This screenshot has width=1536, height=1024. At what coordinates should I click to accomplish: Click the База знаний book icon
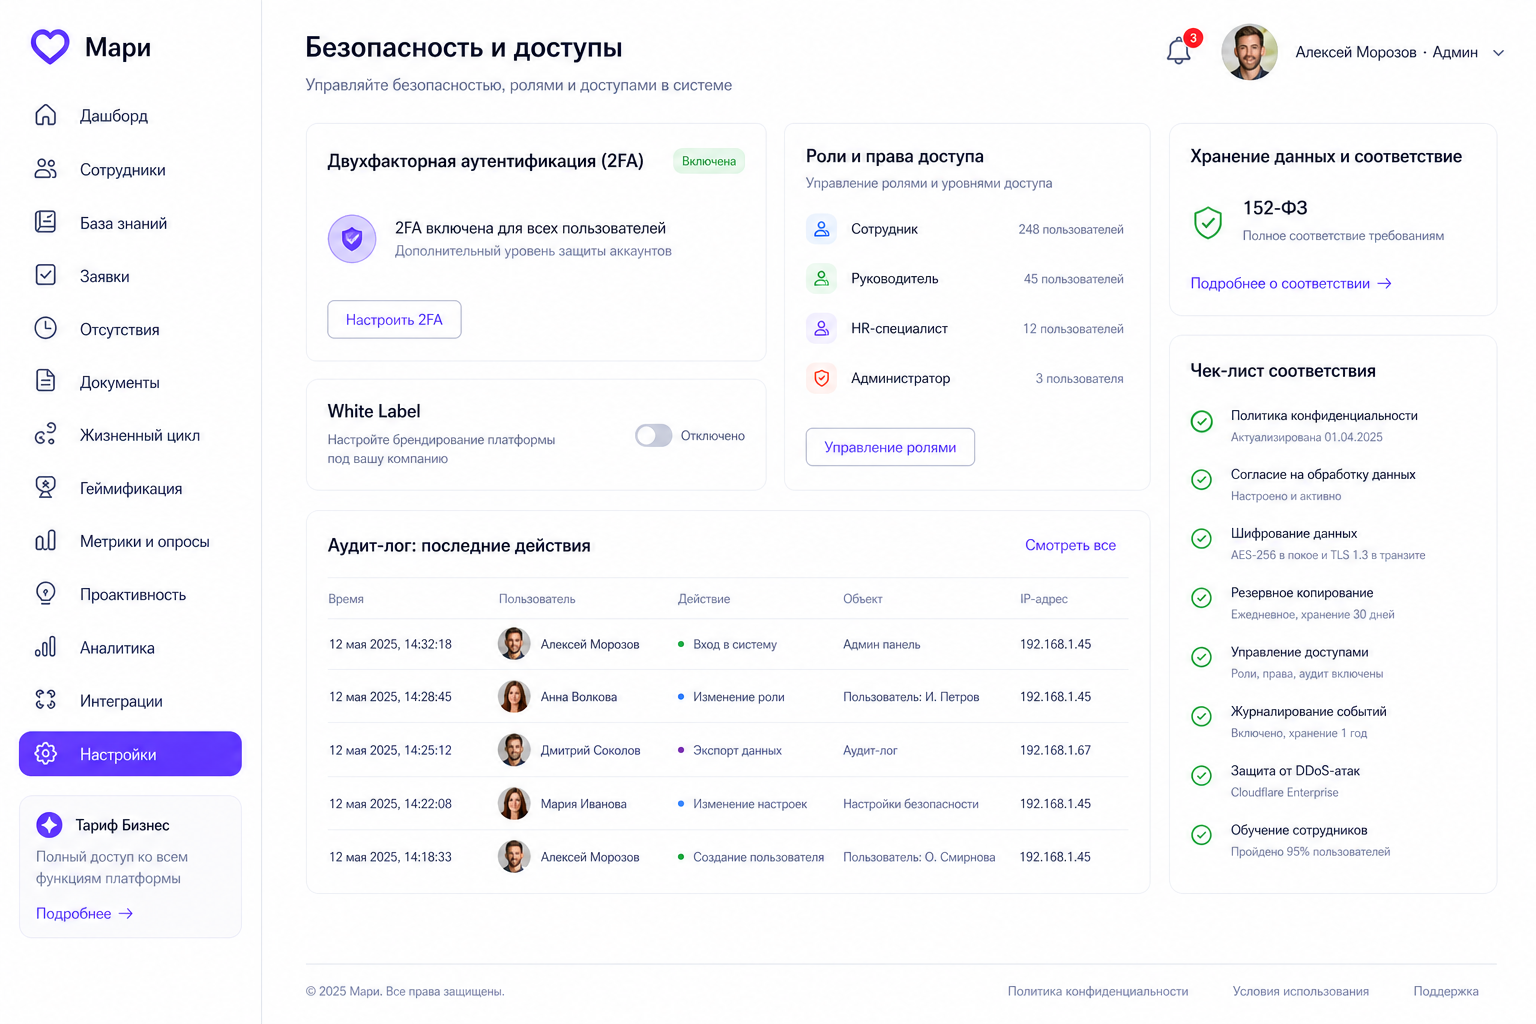pos(46,222)
